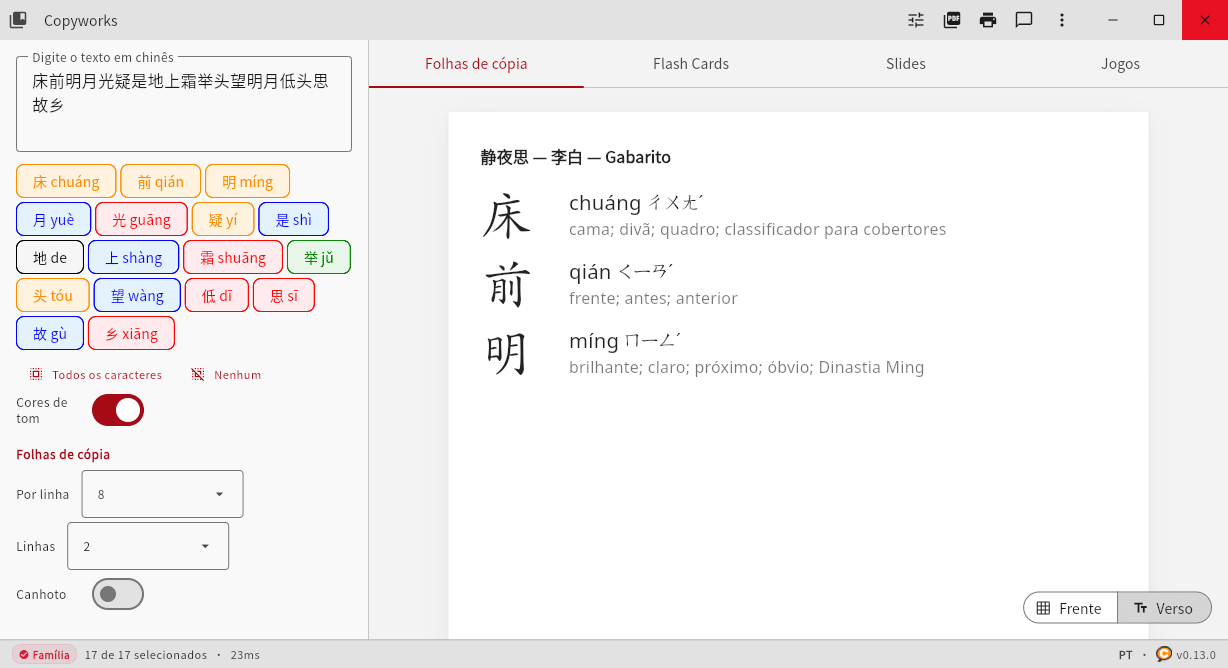Click the 17 de 17 selecionados status text
The image size is (1228, 668).
point(146,655)
